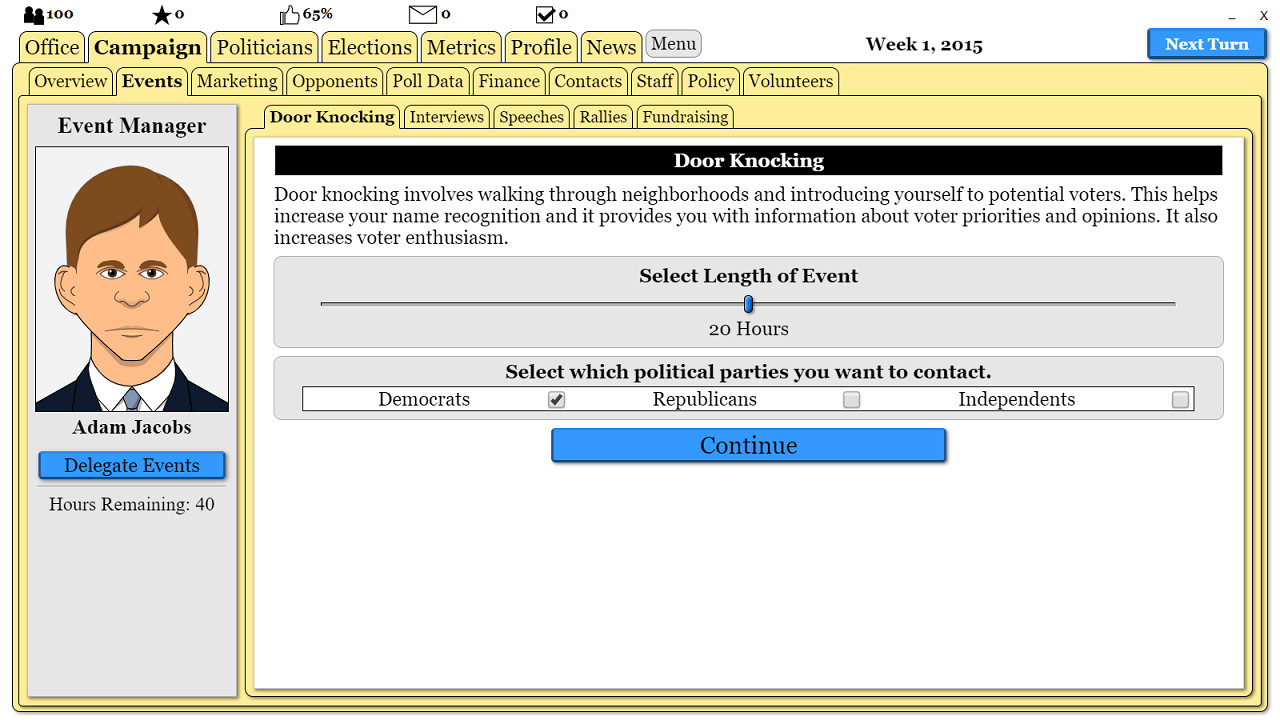
Task: Uncheck the Democrats checkbox
Action: pyautogui.click(x=556, y=399)
